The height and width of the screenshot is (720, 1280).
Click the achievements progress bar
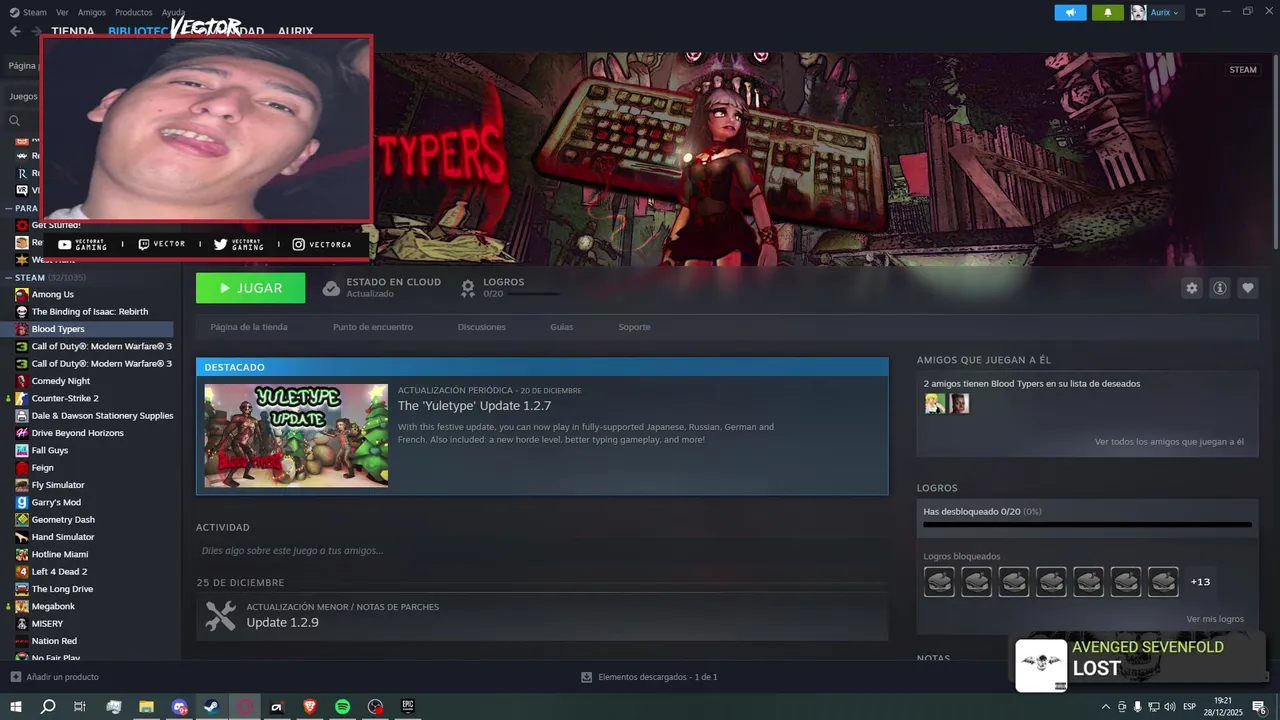point(1087,524)
